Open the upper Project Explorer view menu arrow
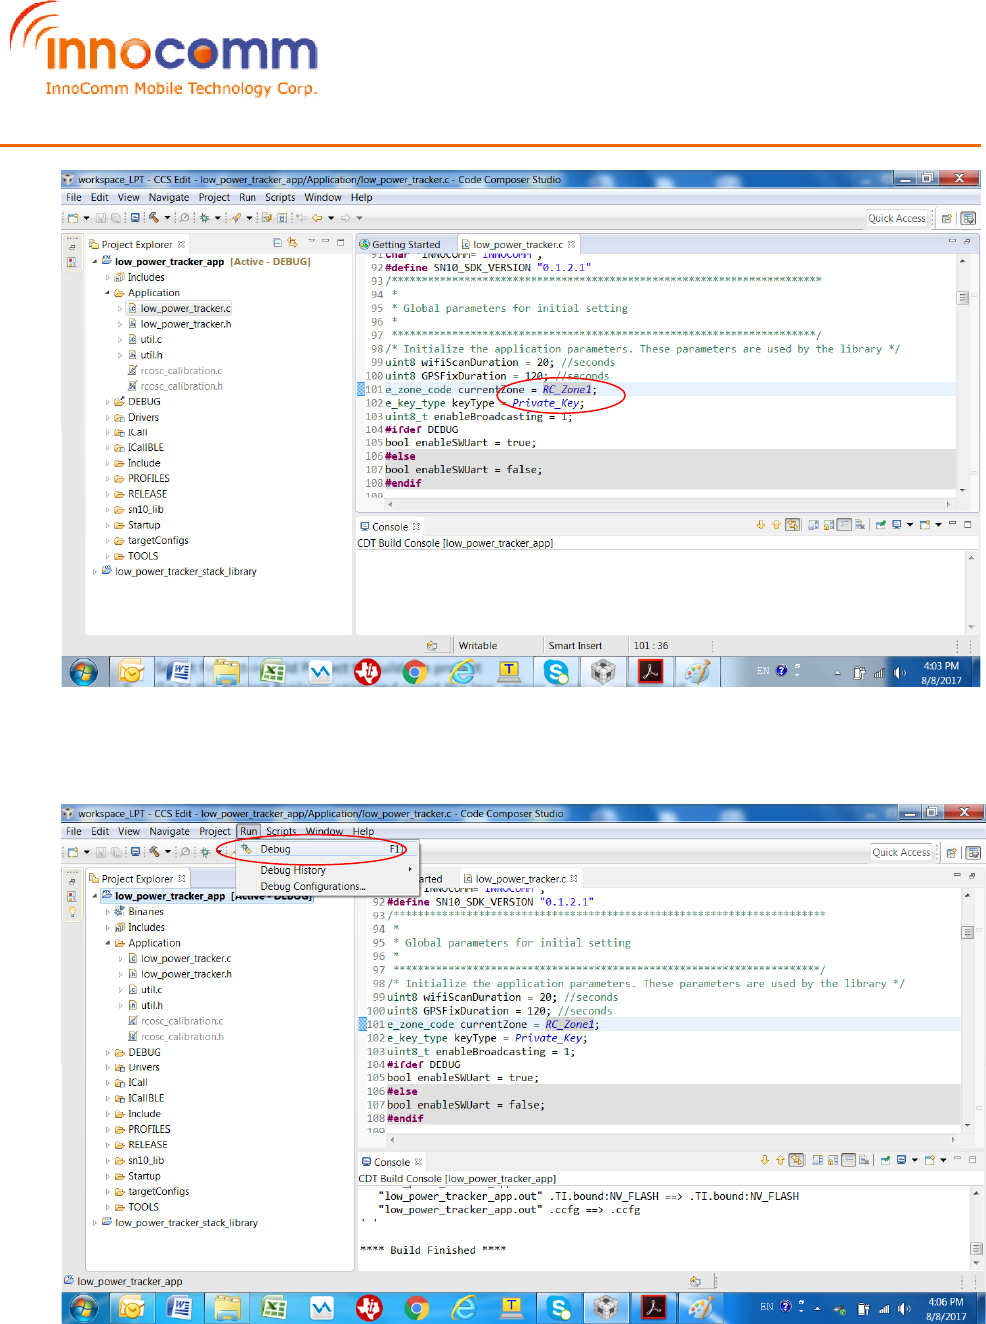The height and width of the screenshot is (1324, 986). pos(311,242)
